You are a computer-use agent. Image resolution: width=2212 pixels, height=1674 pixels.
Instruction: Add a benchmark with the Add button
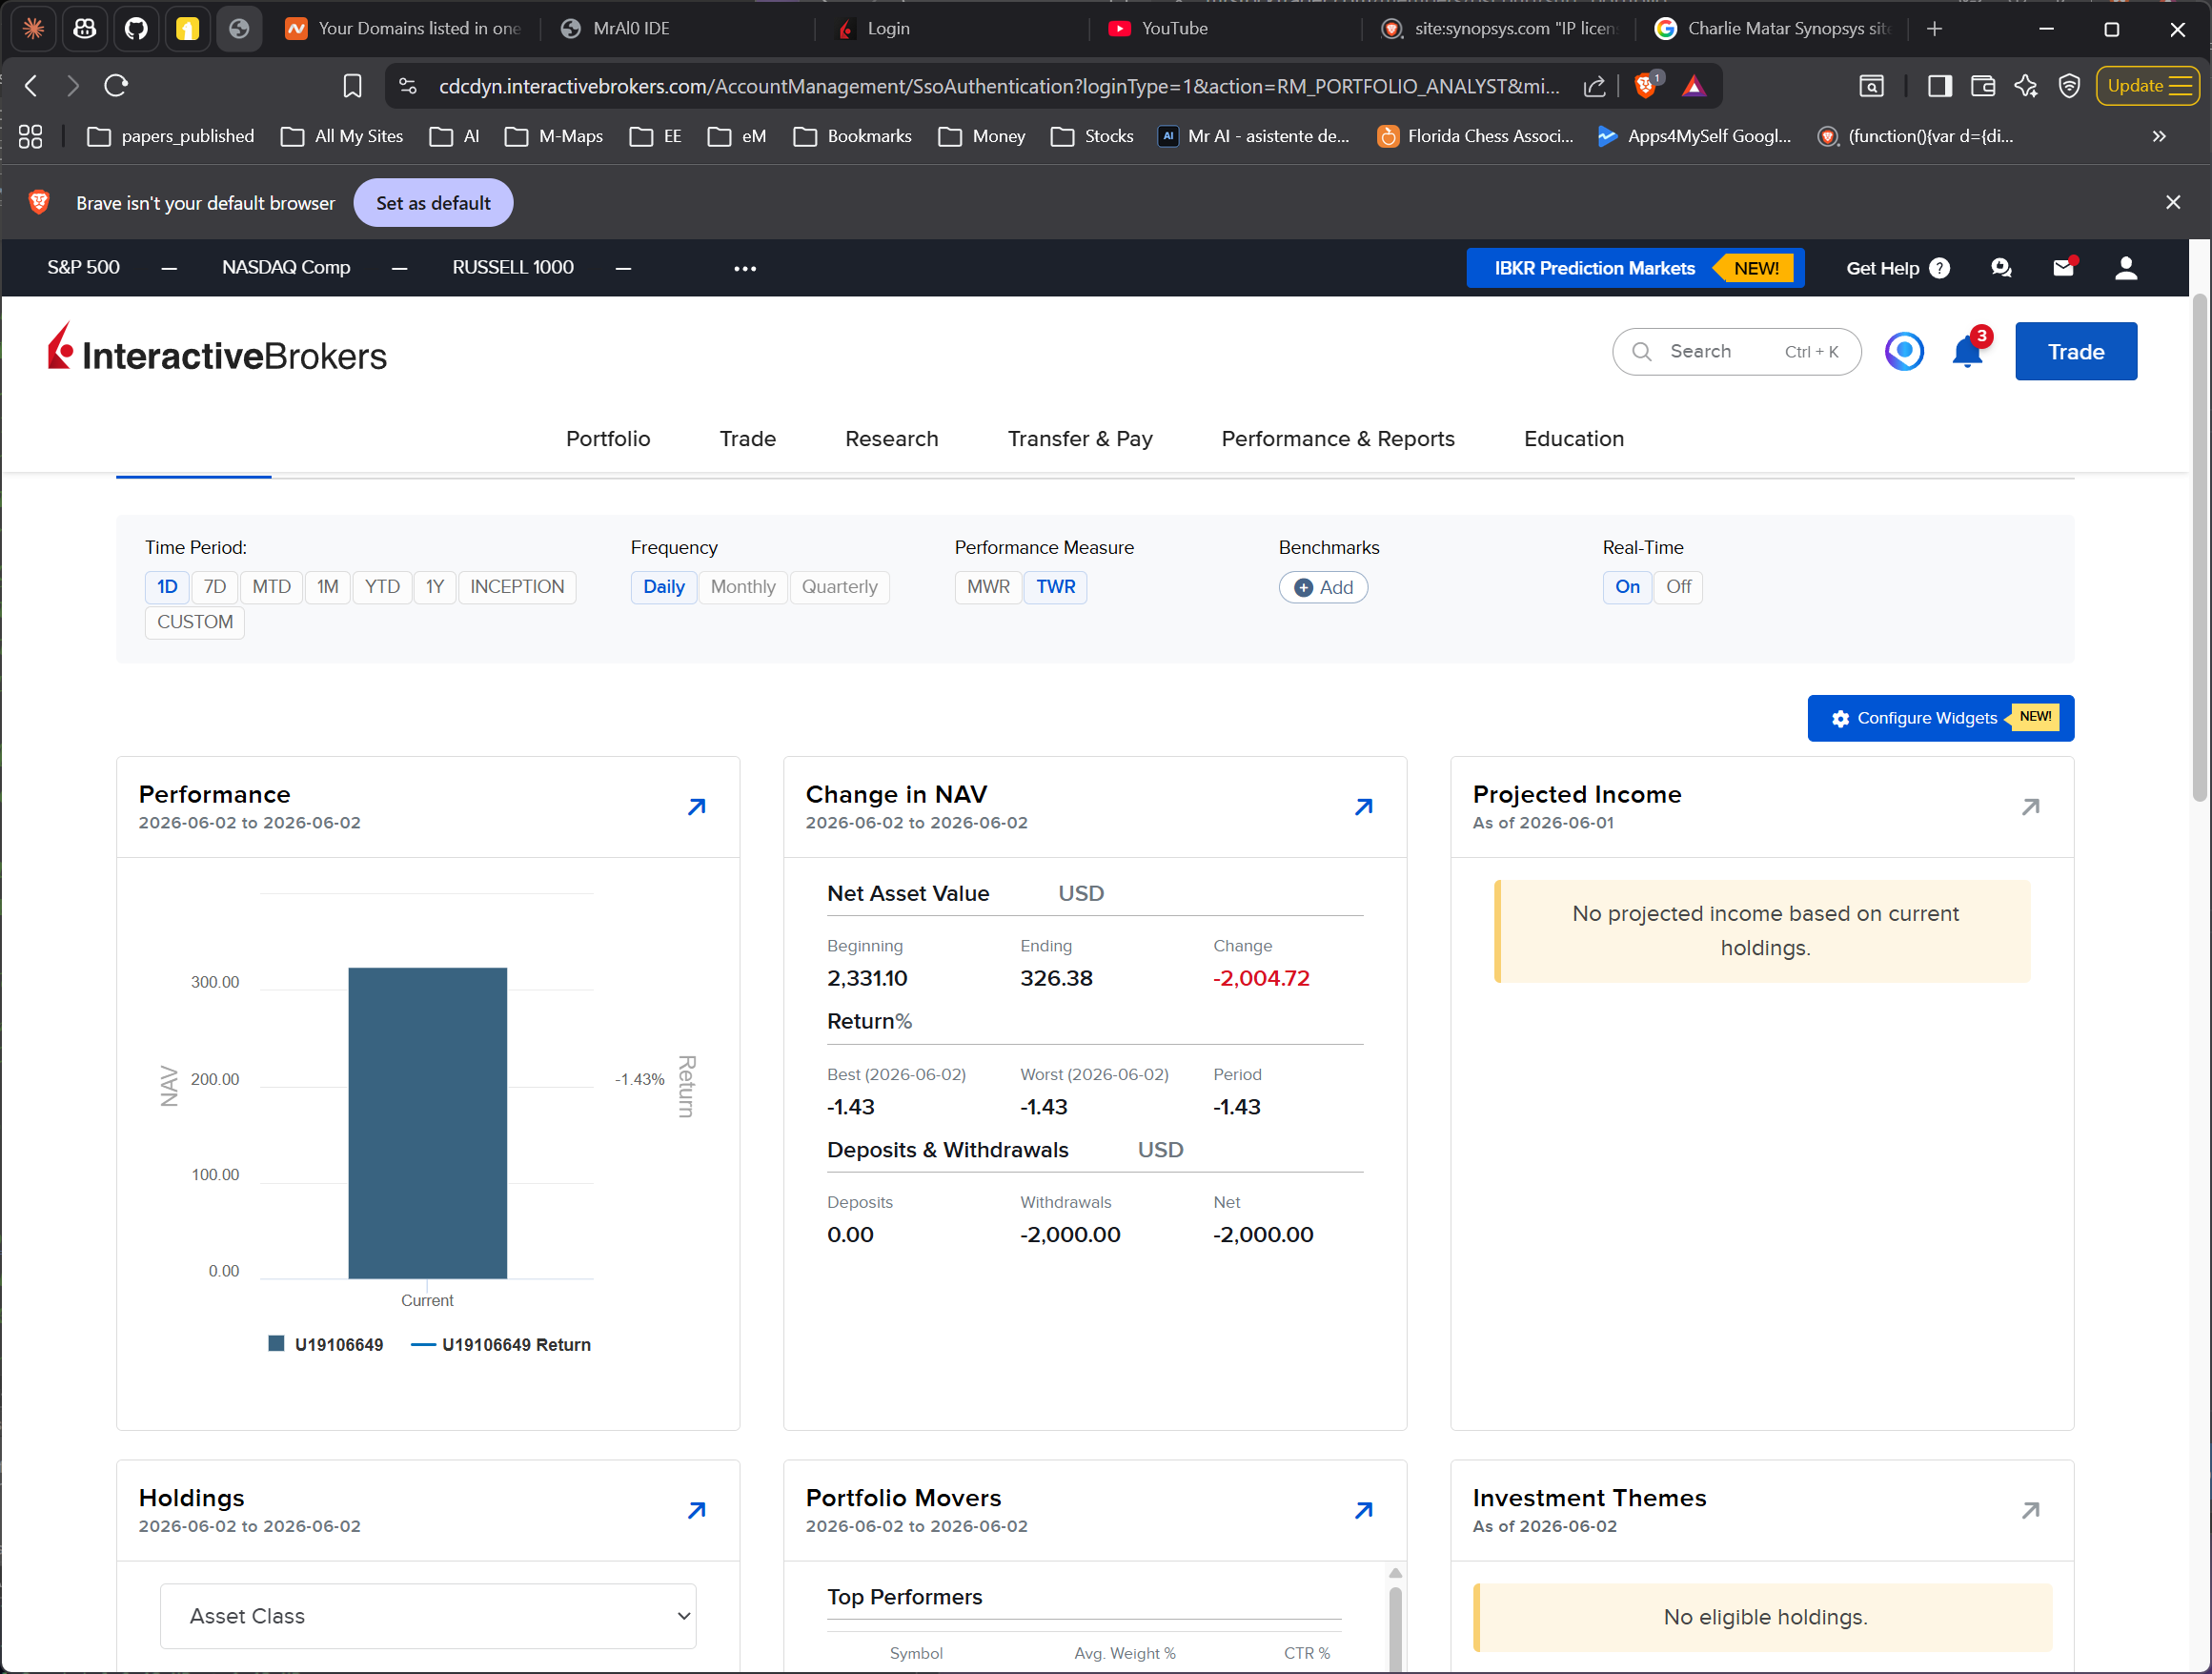coord(1323,587)
